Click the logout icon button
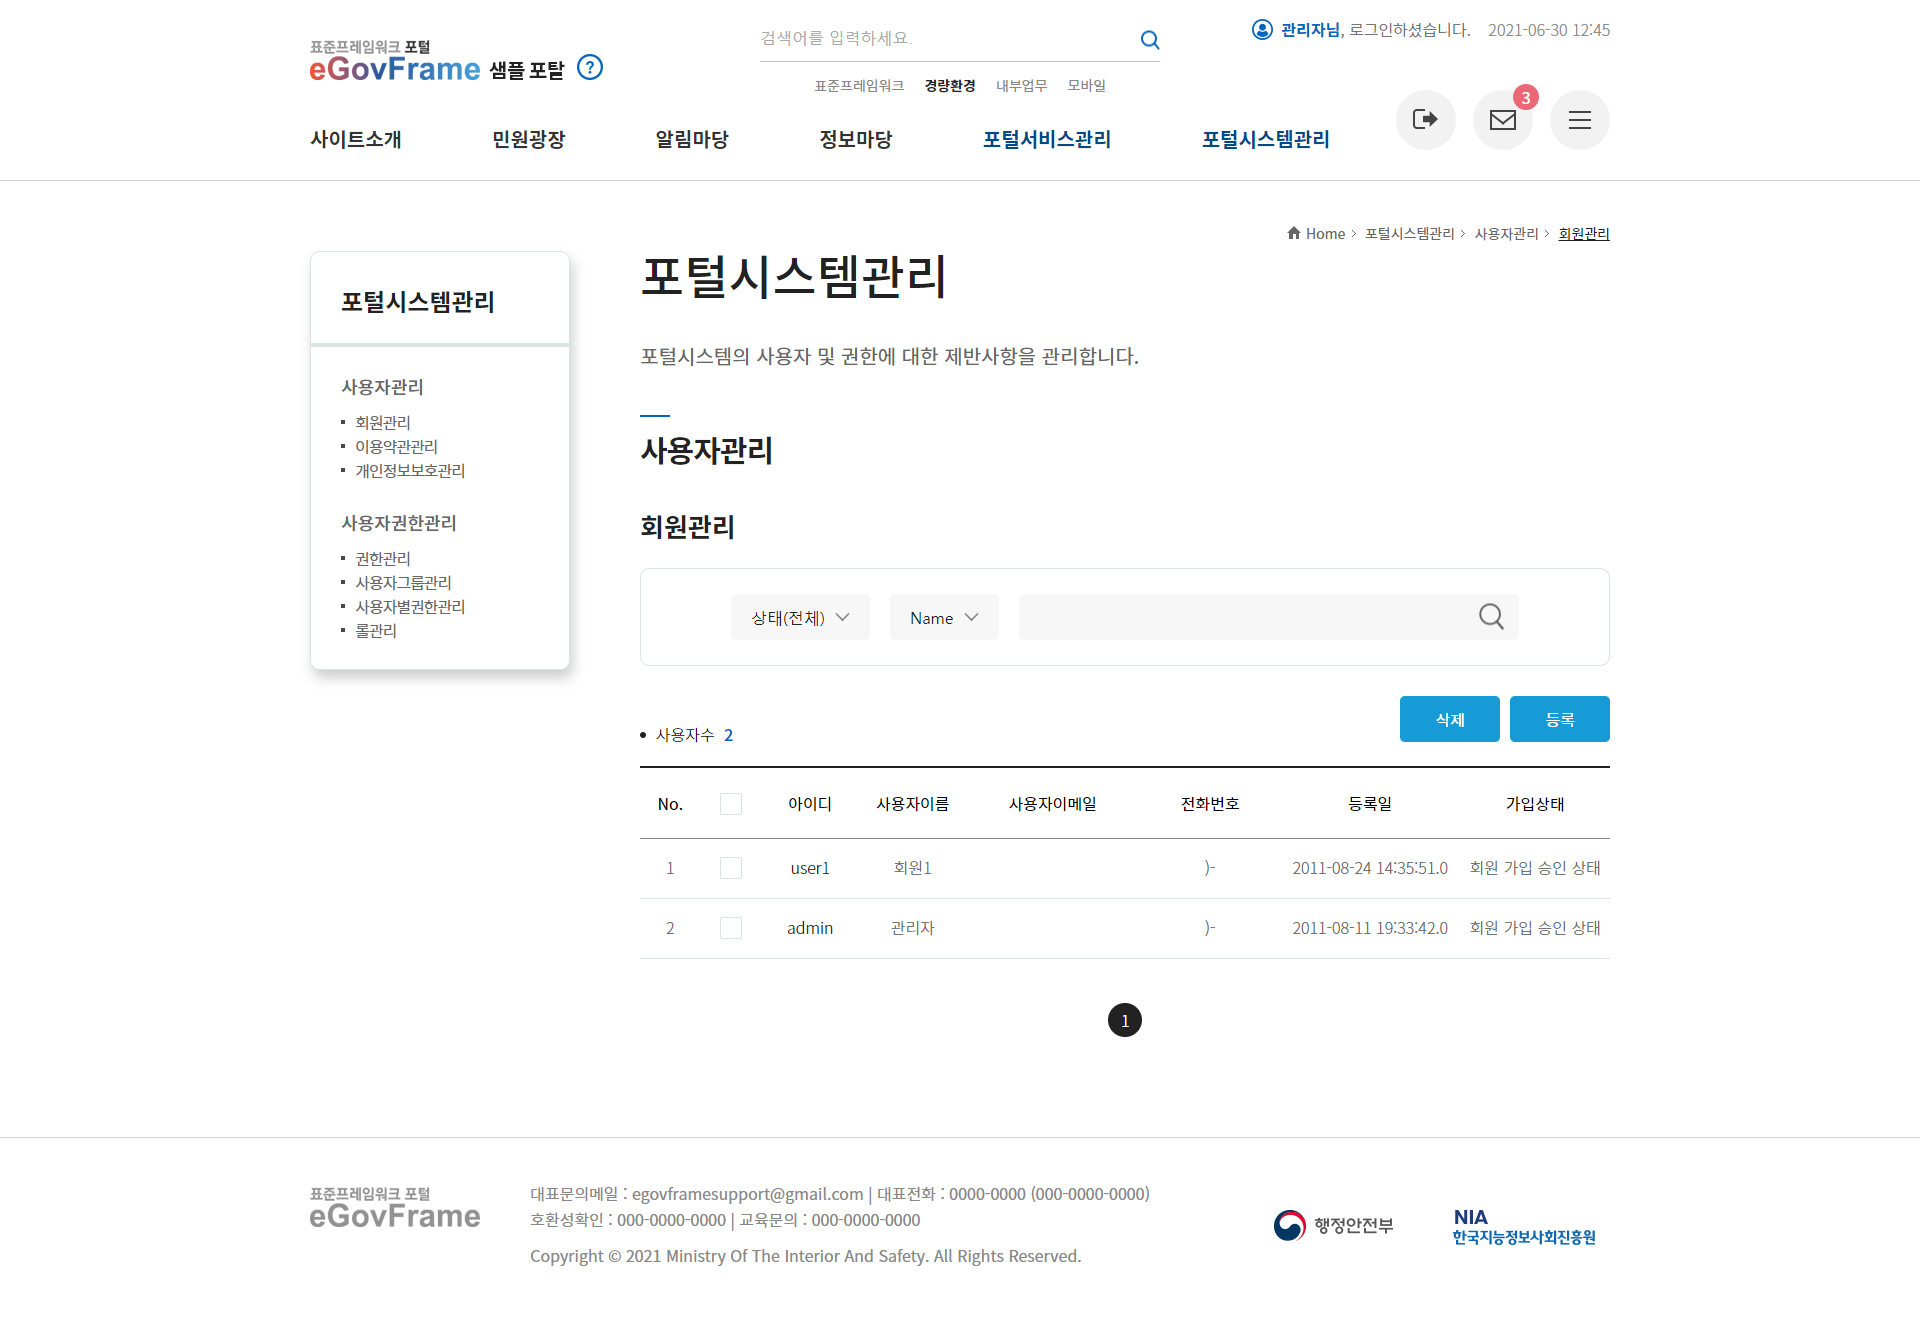The image size is (1920, 1317). pos(1425,120)
